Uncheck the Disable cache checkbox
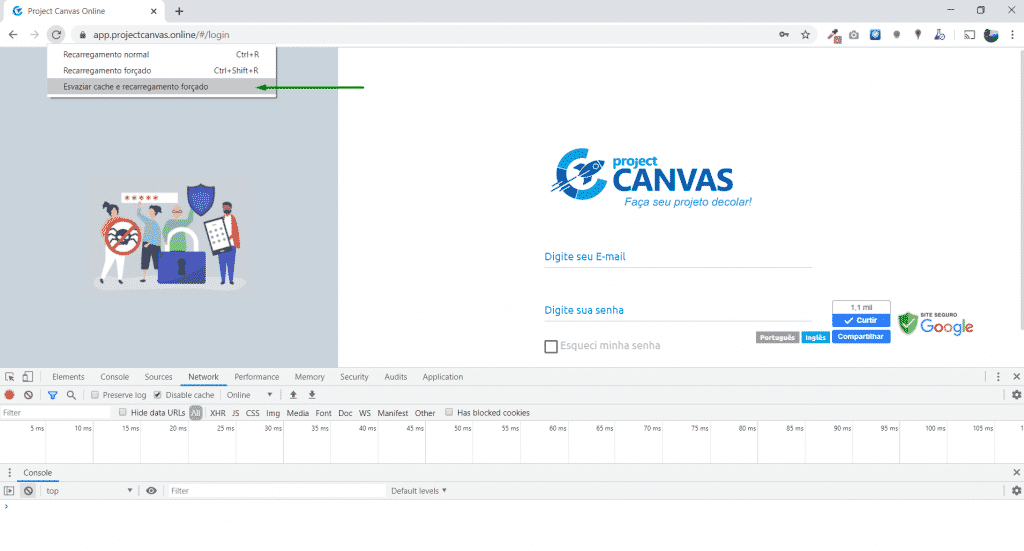1024x551 pixels. (x=157, y=395)
